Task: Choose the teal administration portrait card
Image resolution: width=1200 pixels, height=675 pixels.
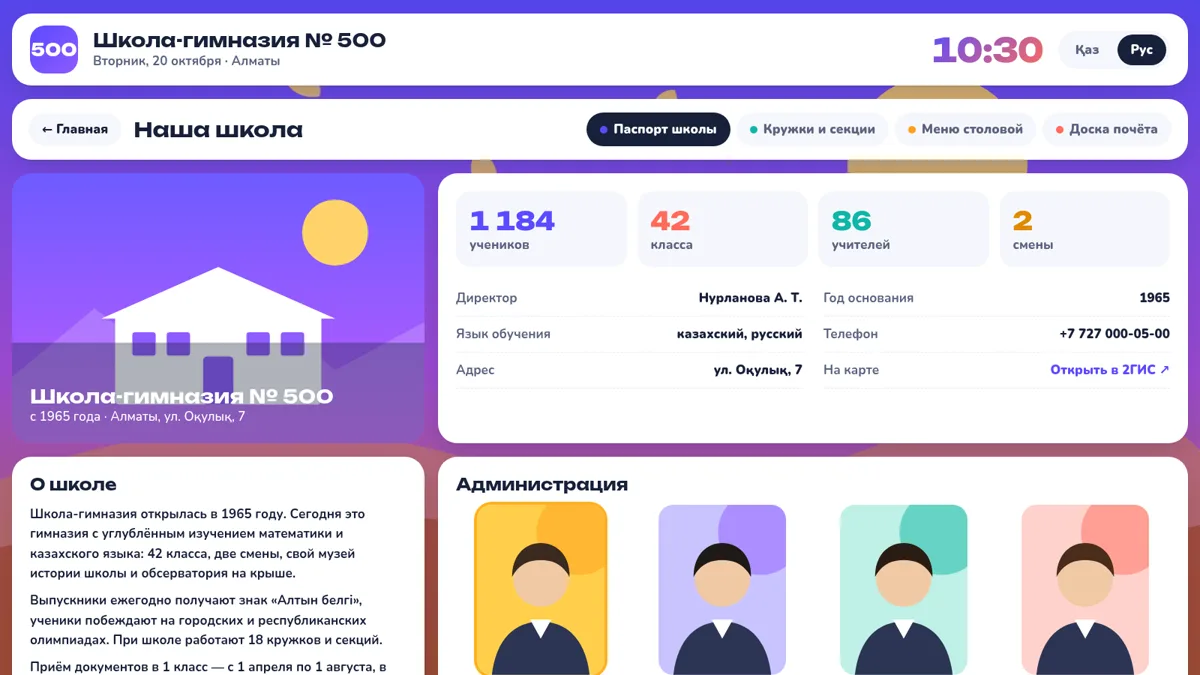Action: pyautogui.click(x=904, y=589)
